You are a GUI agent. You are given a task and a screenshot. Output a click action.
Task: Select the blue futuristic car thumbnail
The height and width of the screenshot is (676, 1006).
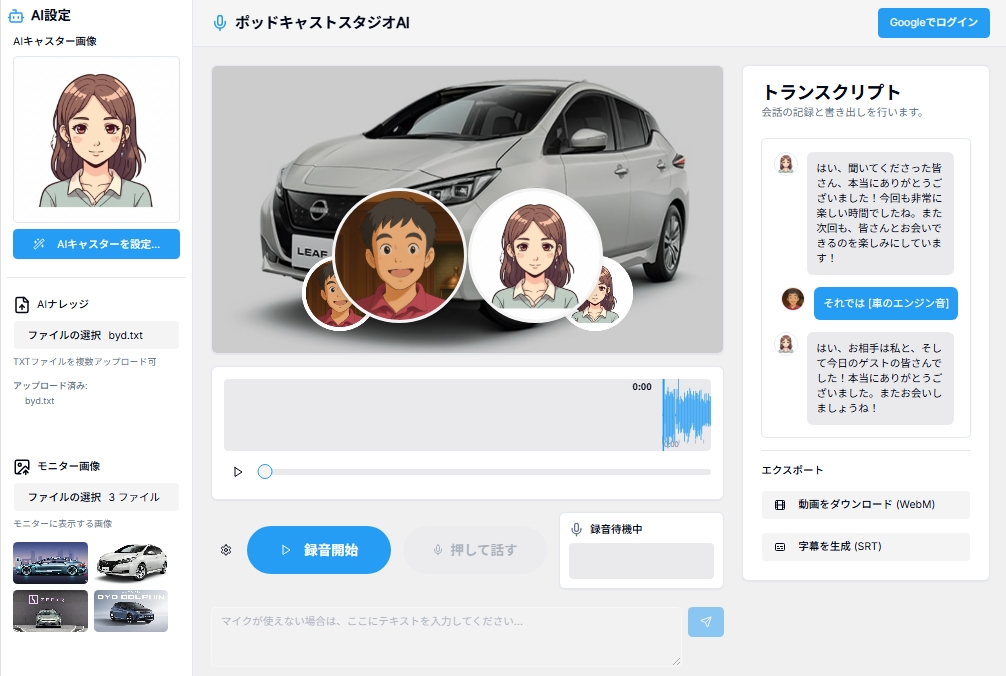51,562
